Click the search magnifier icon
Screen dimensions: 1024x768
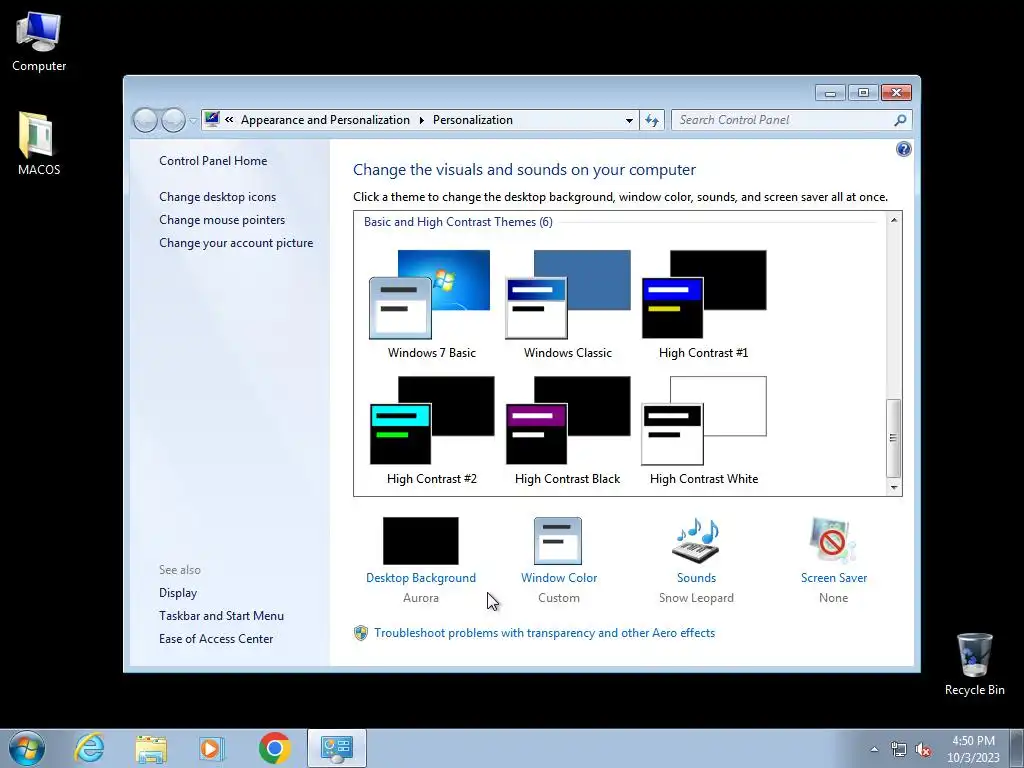(900, 120)
